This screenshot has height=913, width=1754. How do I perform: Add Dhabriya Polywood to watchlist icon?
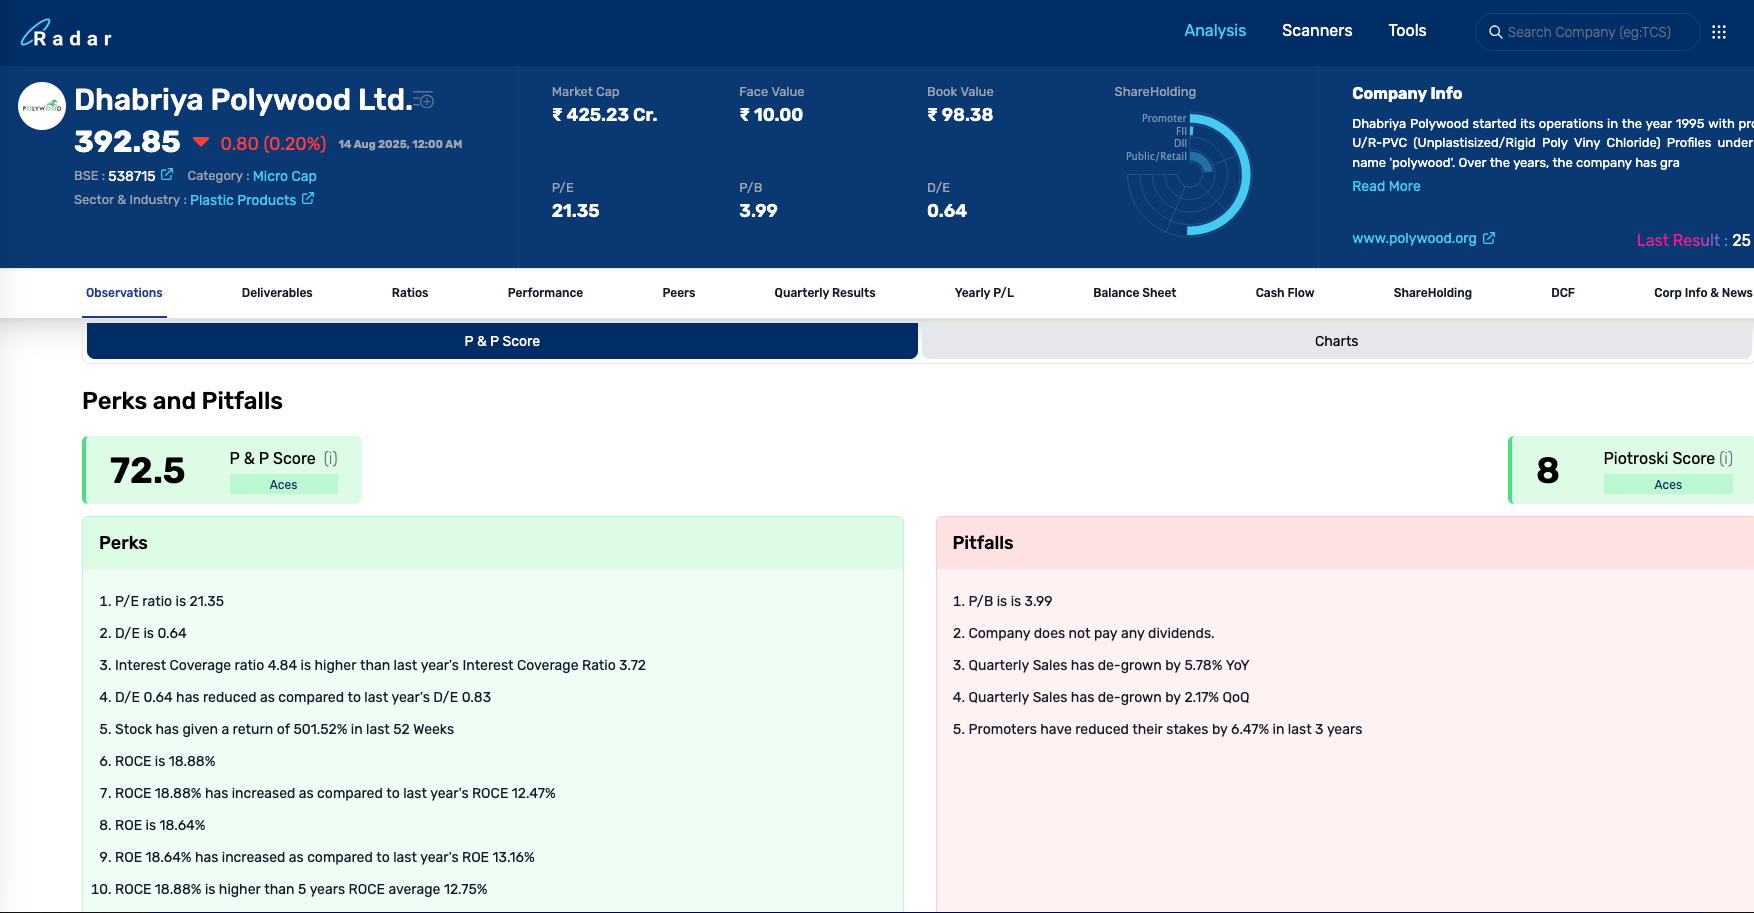tap(424, 99)
